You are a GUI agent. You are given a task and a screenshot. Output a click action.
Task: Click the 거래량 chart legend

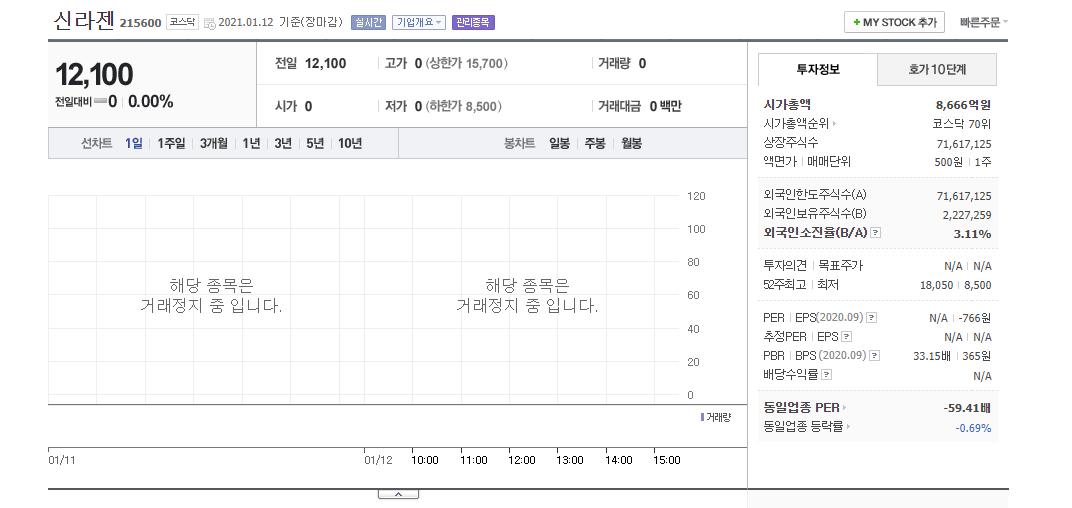(716, 417)
